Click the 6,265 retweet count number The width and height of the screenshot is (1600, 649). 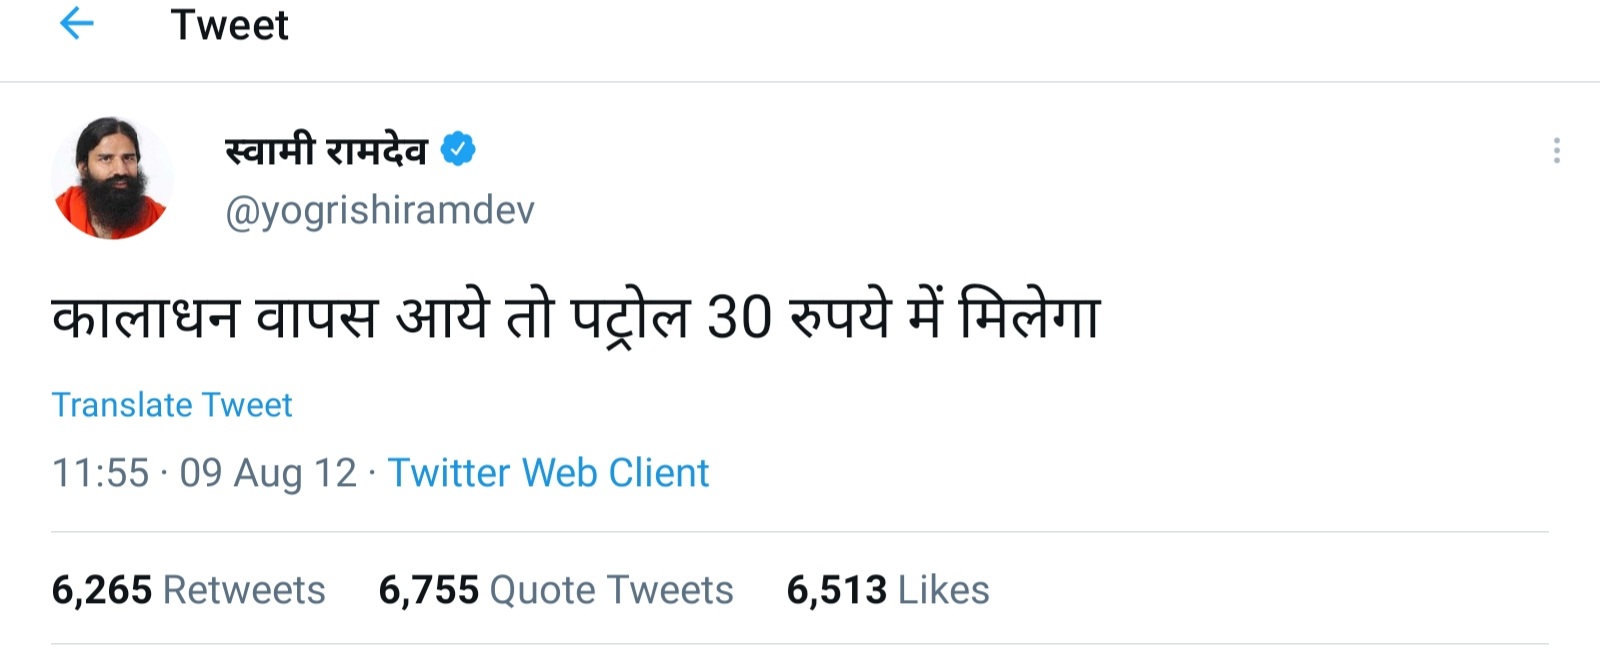(x=102, y=590)
